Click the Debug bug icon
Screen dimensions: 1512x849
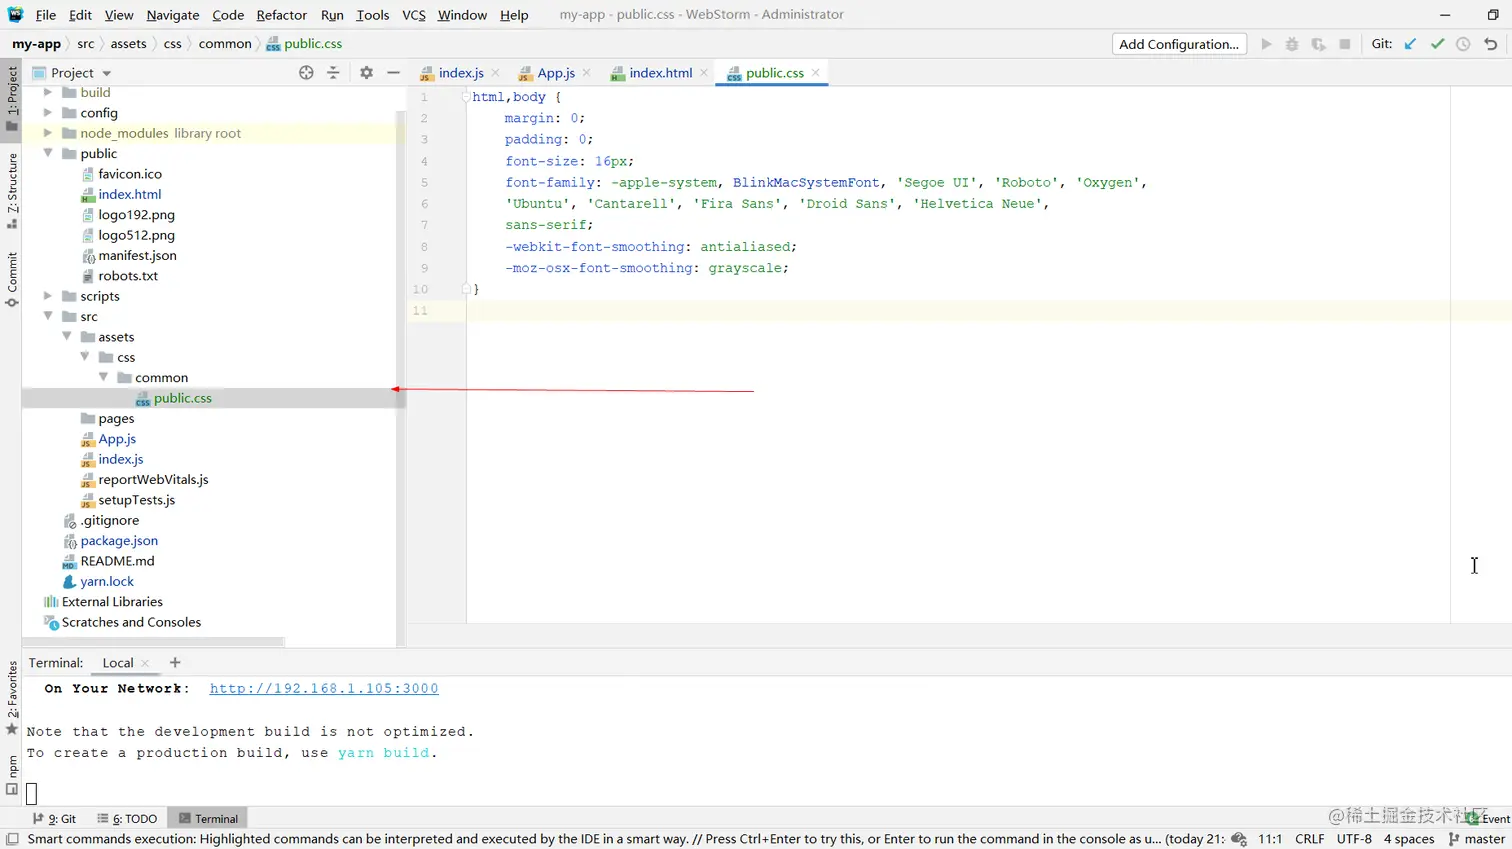(x=1292, y=44)
